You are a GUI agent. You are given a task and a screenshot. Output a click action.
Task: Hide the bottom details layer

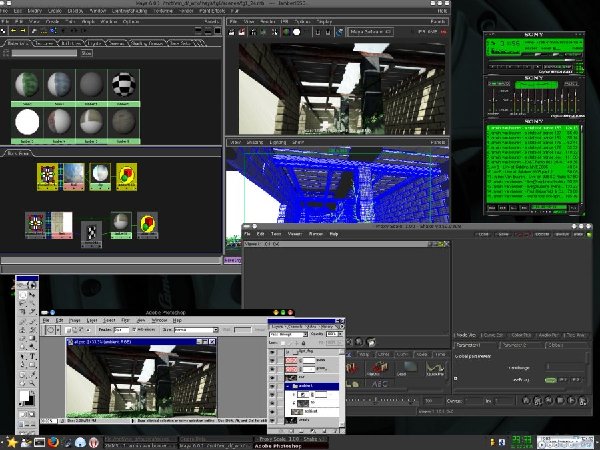[x=272, y=420]
